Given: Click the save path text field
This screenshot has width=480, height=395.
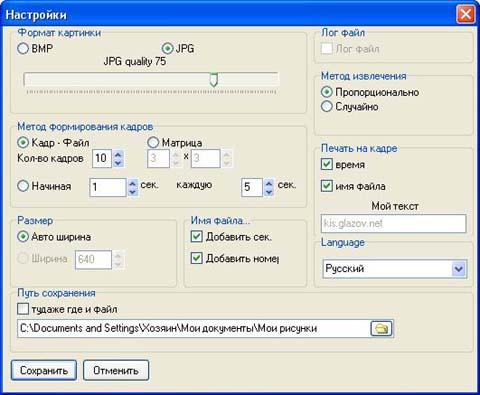Looking at the screenshot, I should [x=194, y=328].
